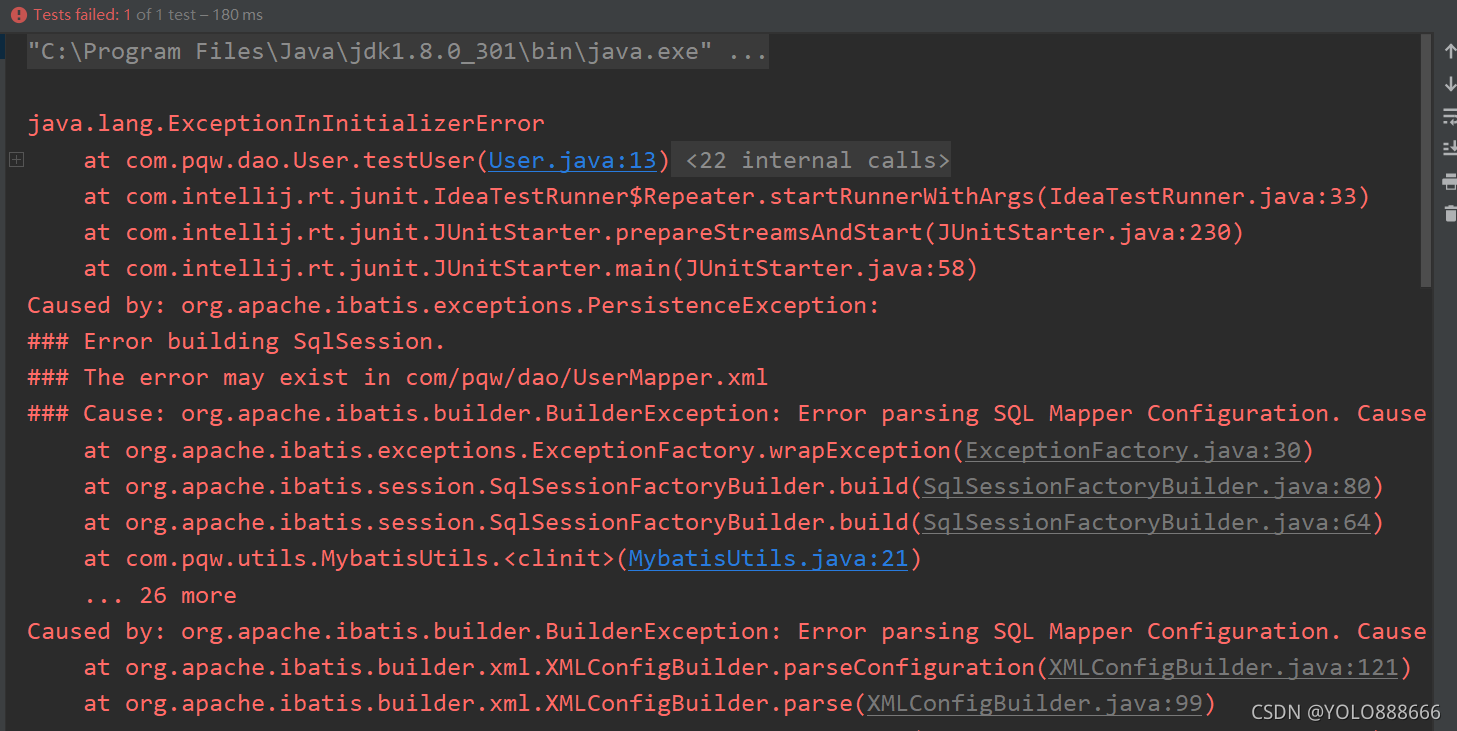Open the XMLConfigBuilder.java:99 link
The image size is (1457, 731).
coord(1034,704)
